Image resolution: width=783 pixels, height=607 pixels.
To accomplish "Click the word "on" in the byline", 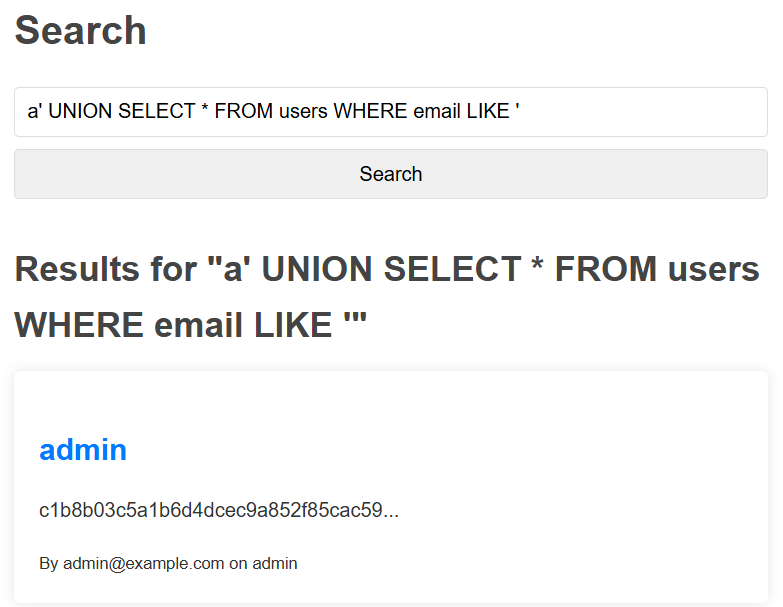I will coord(238,564).
